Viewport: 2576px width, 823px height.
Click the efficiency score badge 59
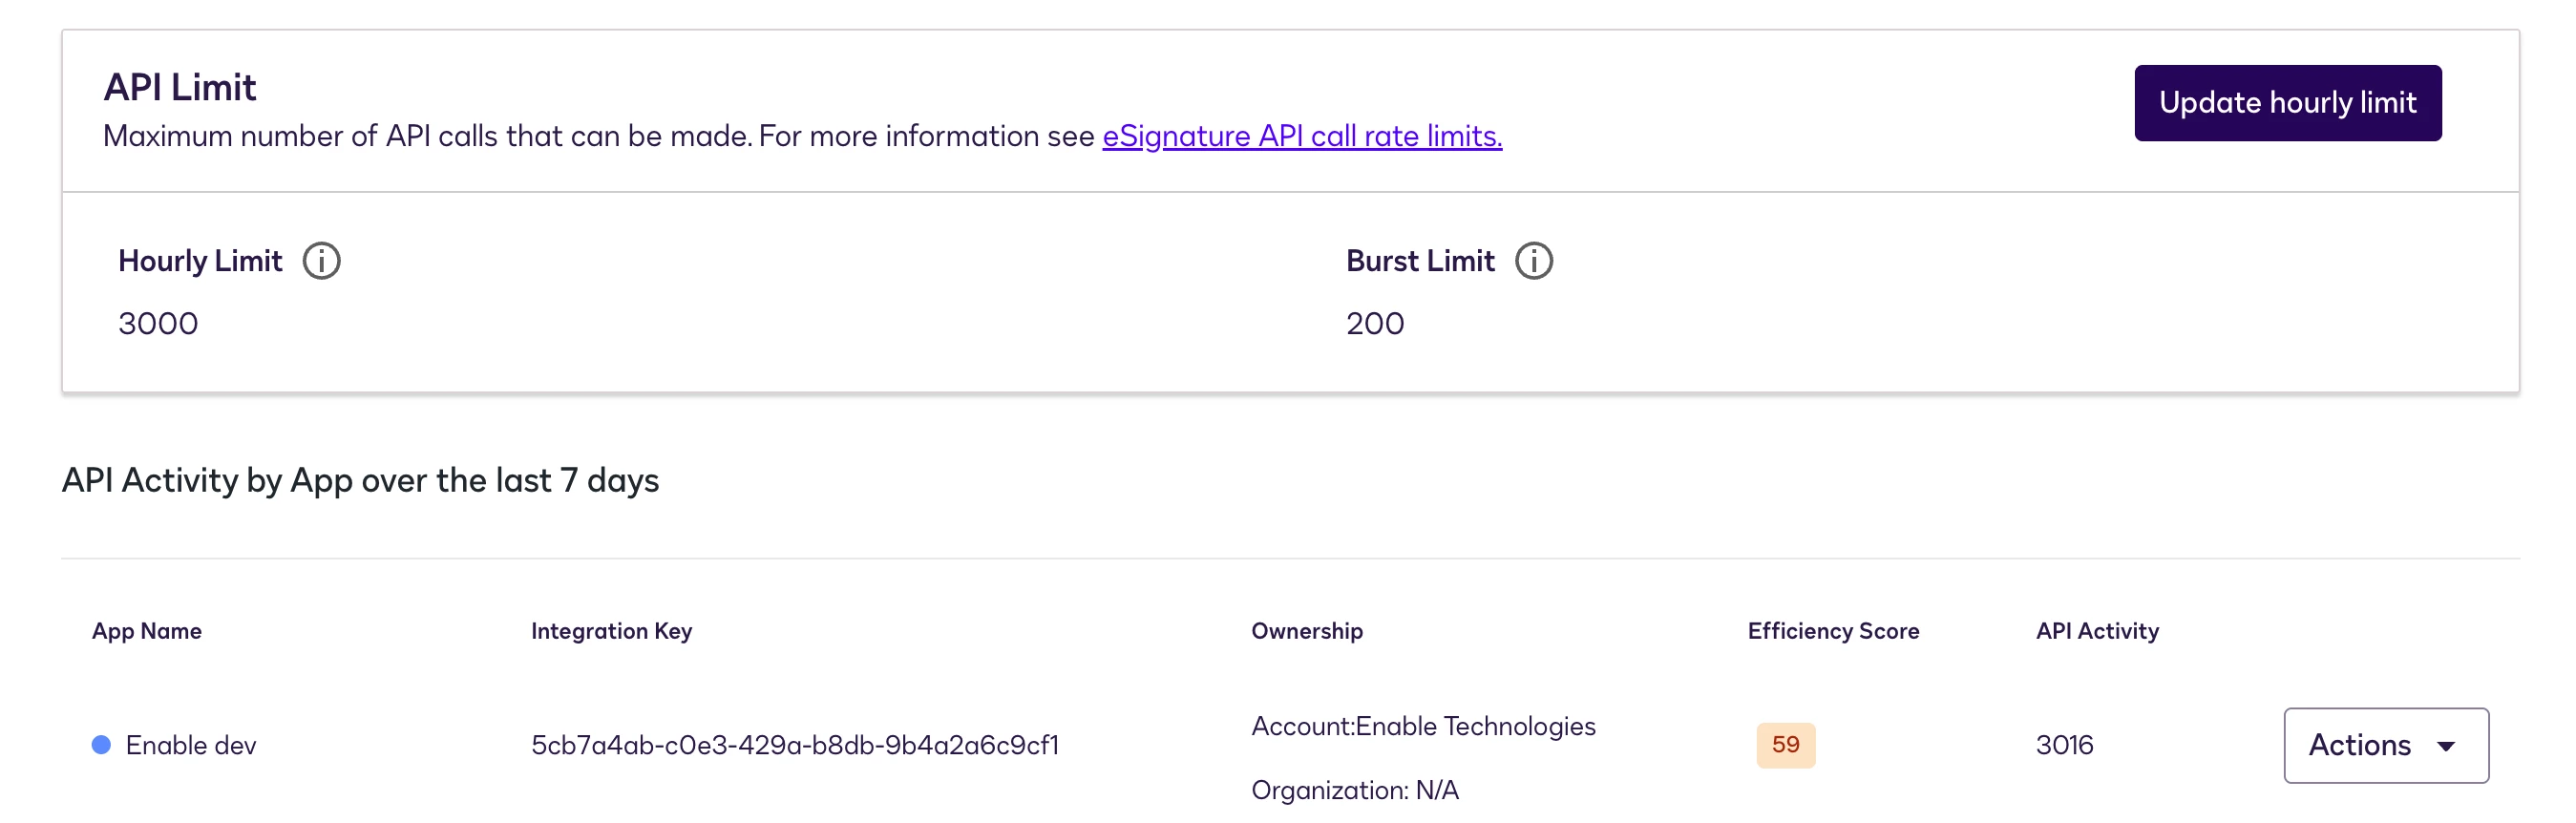(1785, 745)
